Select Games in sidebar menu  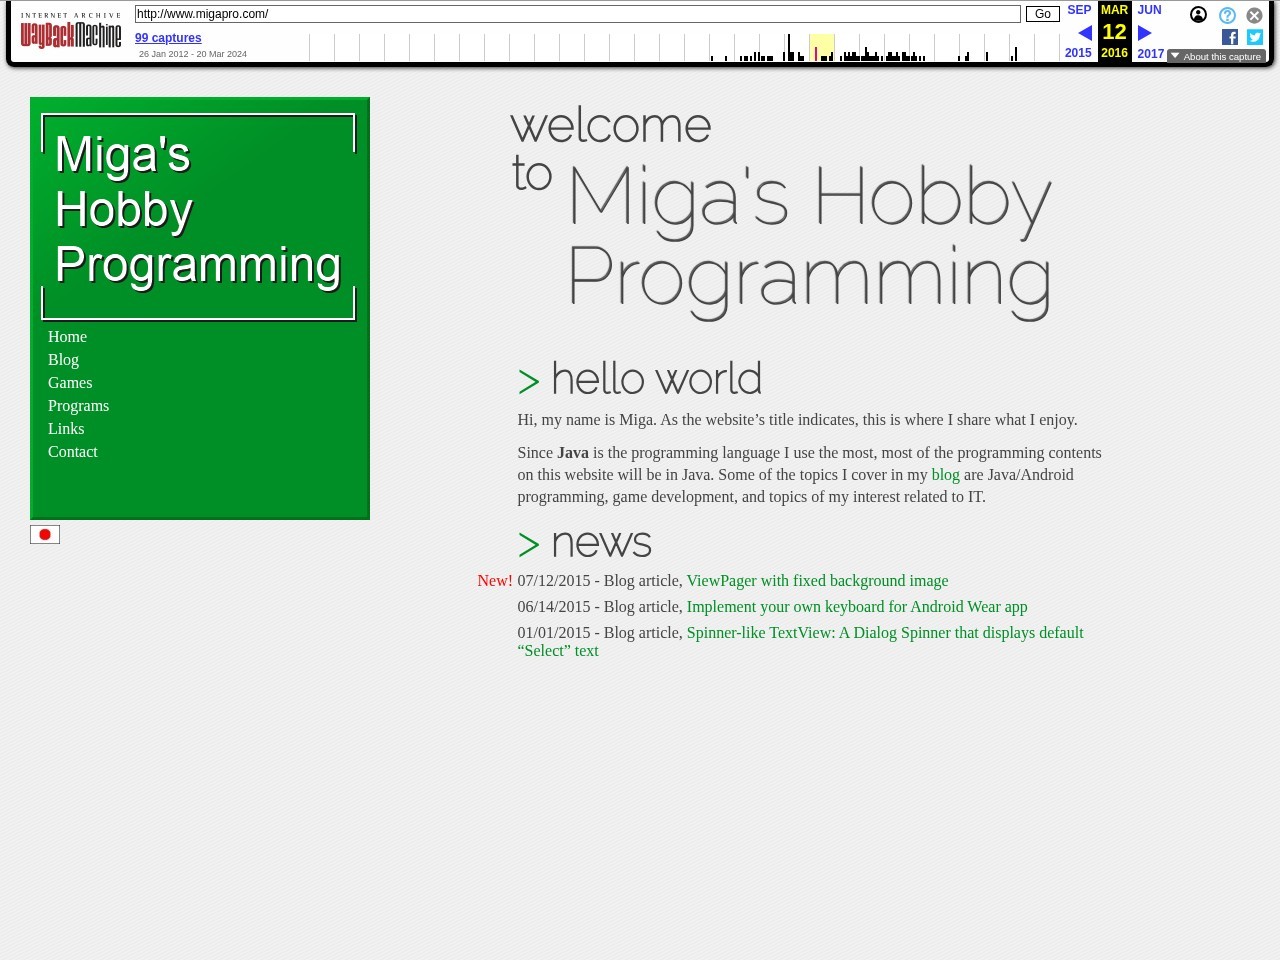[70, 383]
